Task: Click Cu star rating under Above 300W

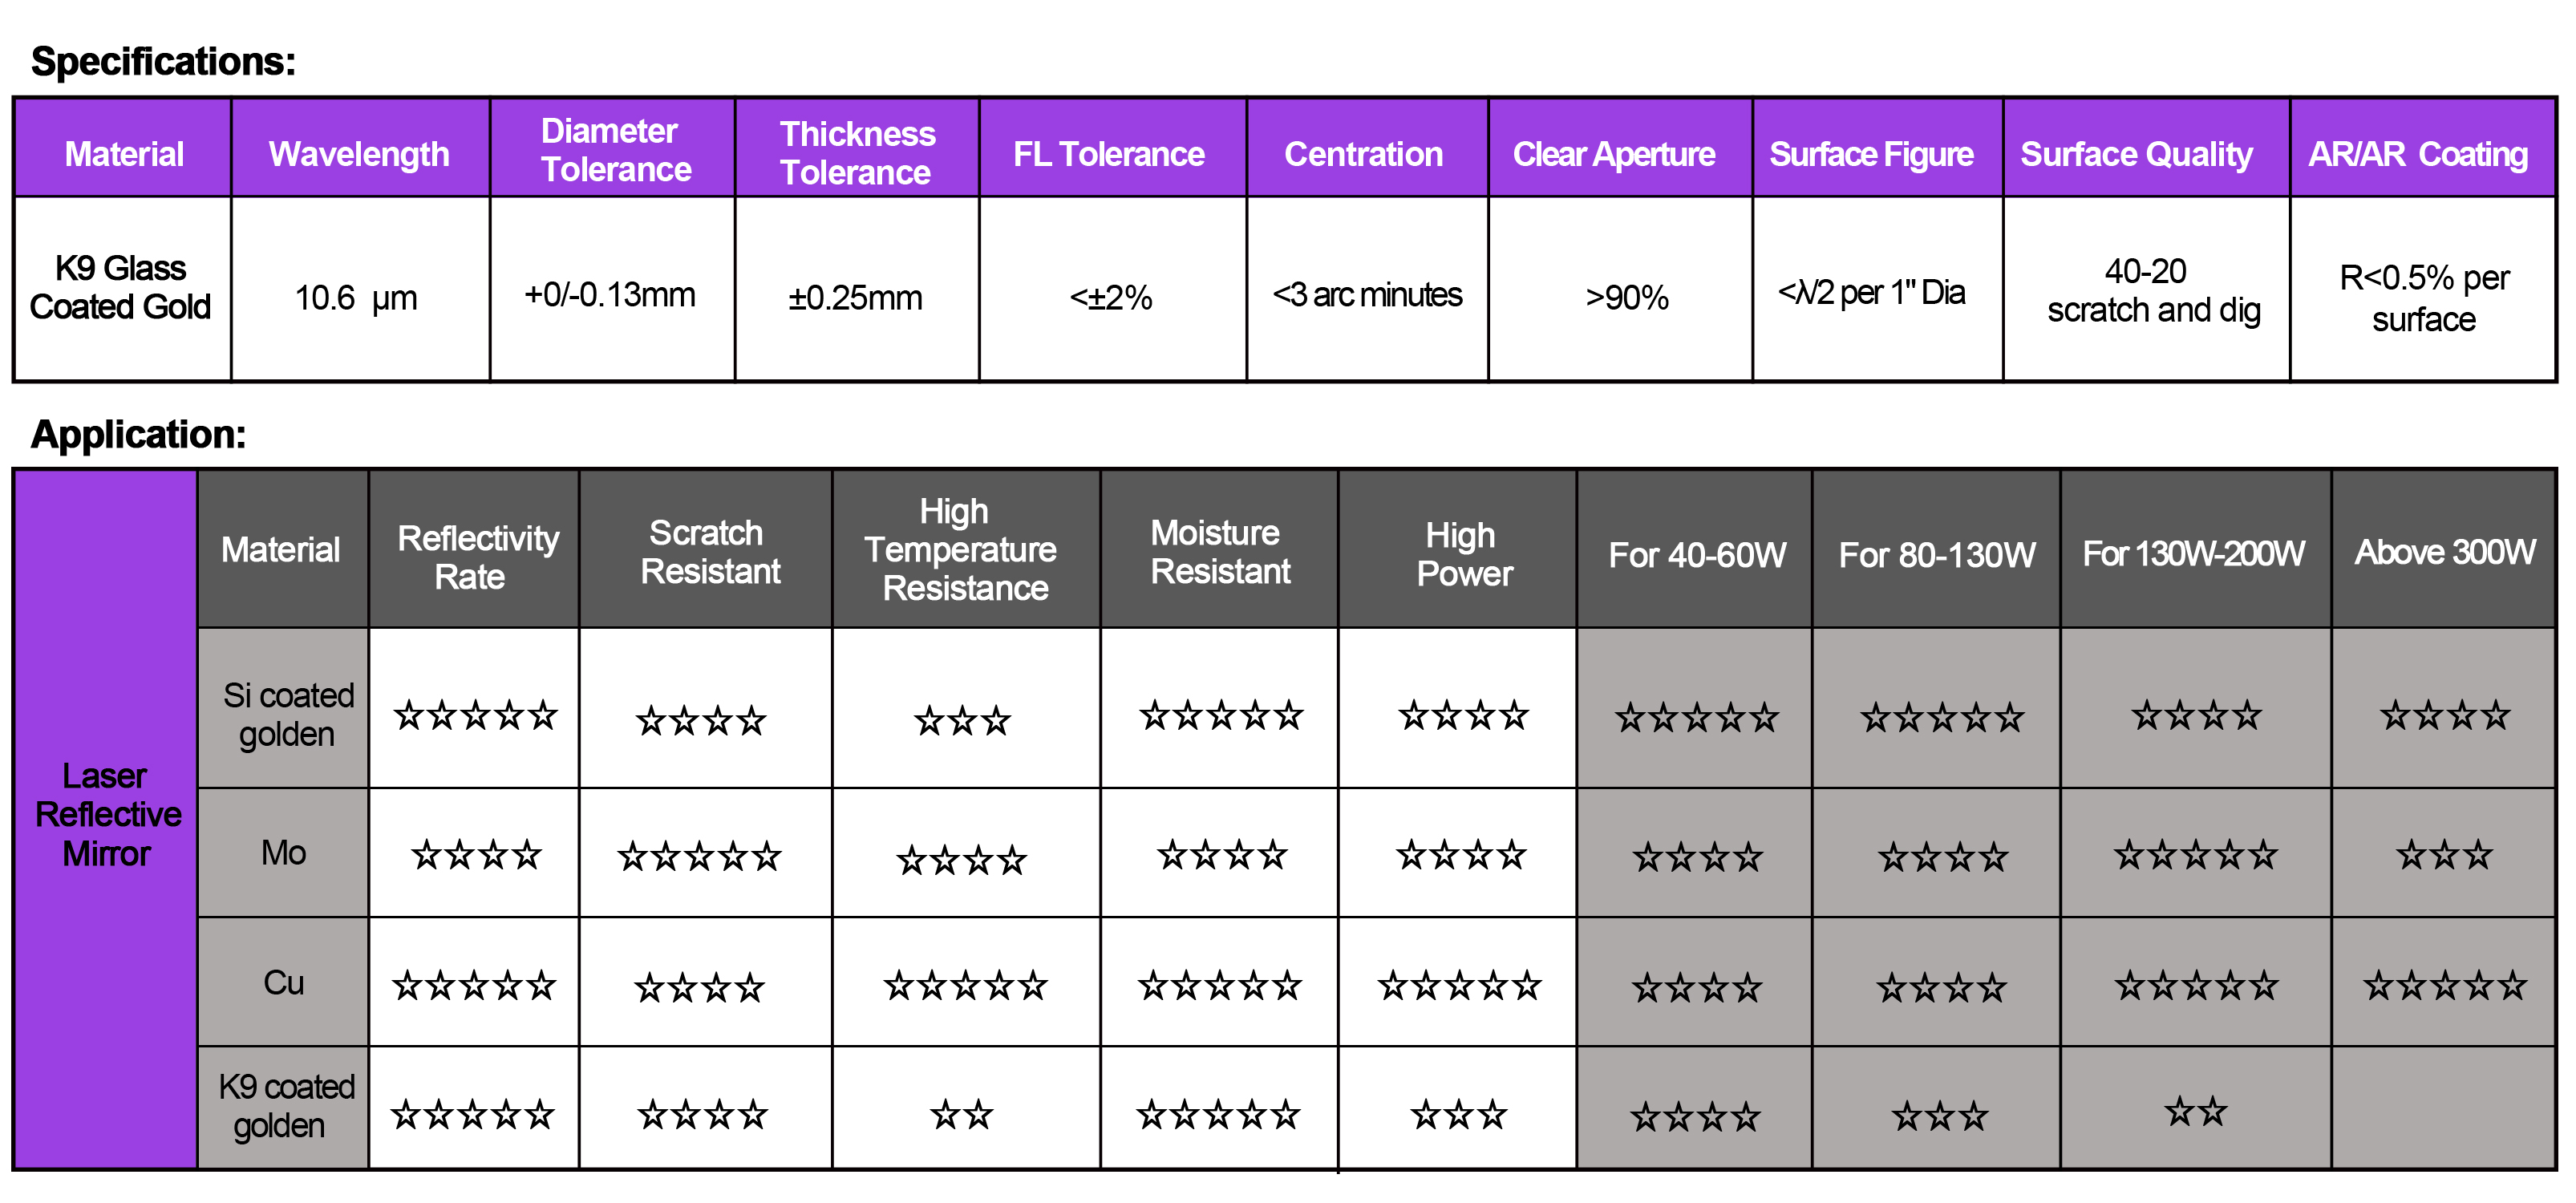Action: (2444, 987)
